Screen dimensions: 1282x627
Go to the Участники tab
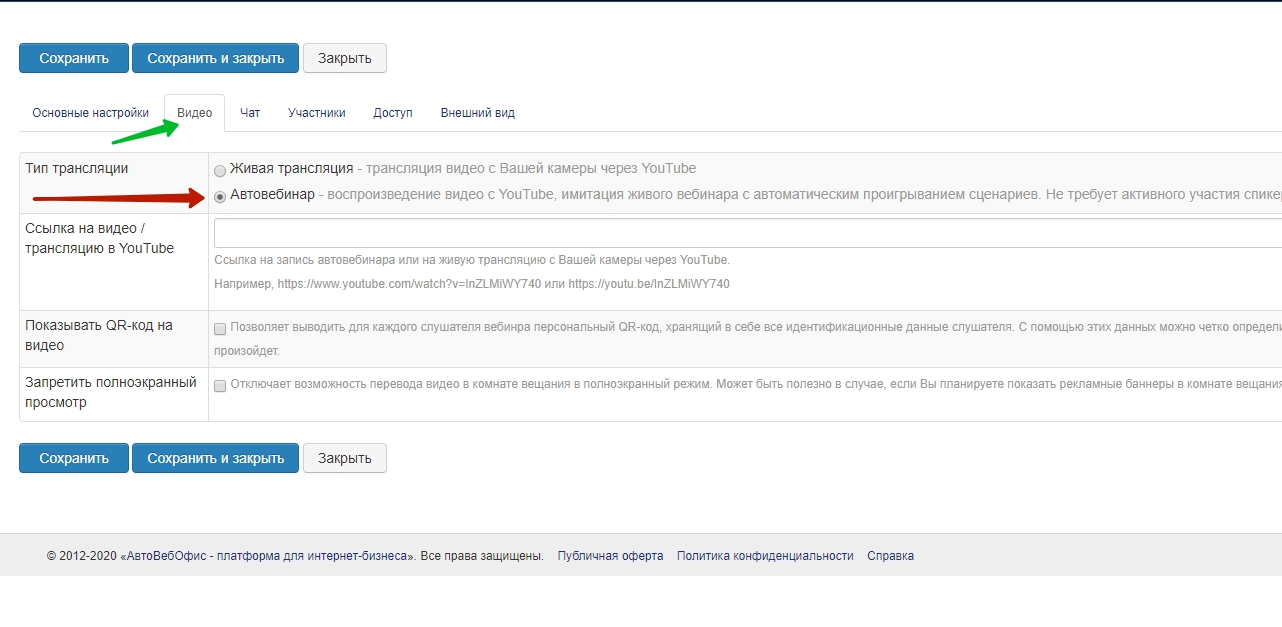317,113
